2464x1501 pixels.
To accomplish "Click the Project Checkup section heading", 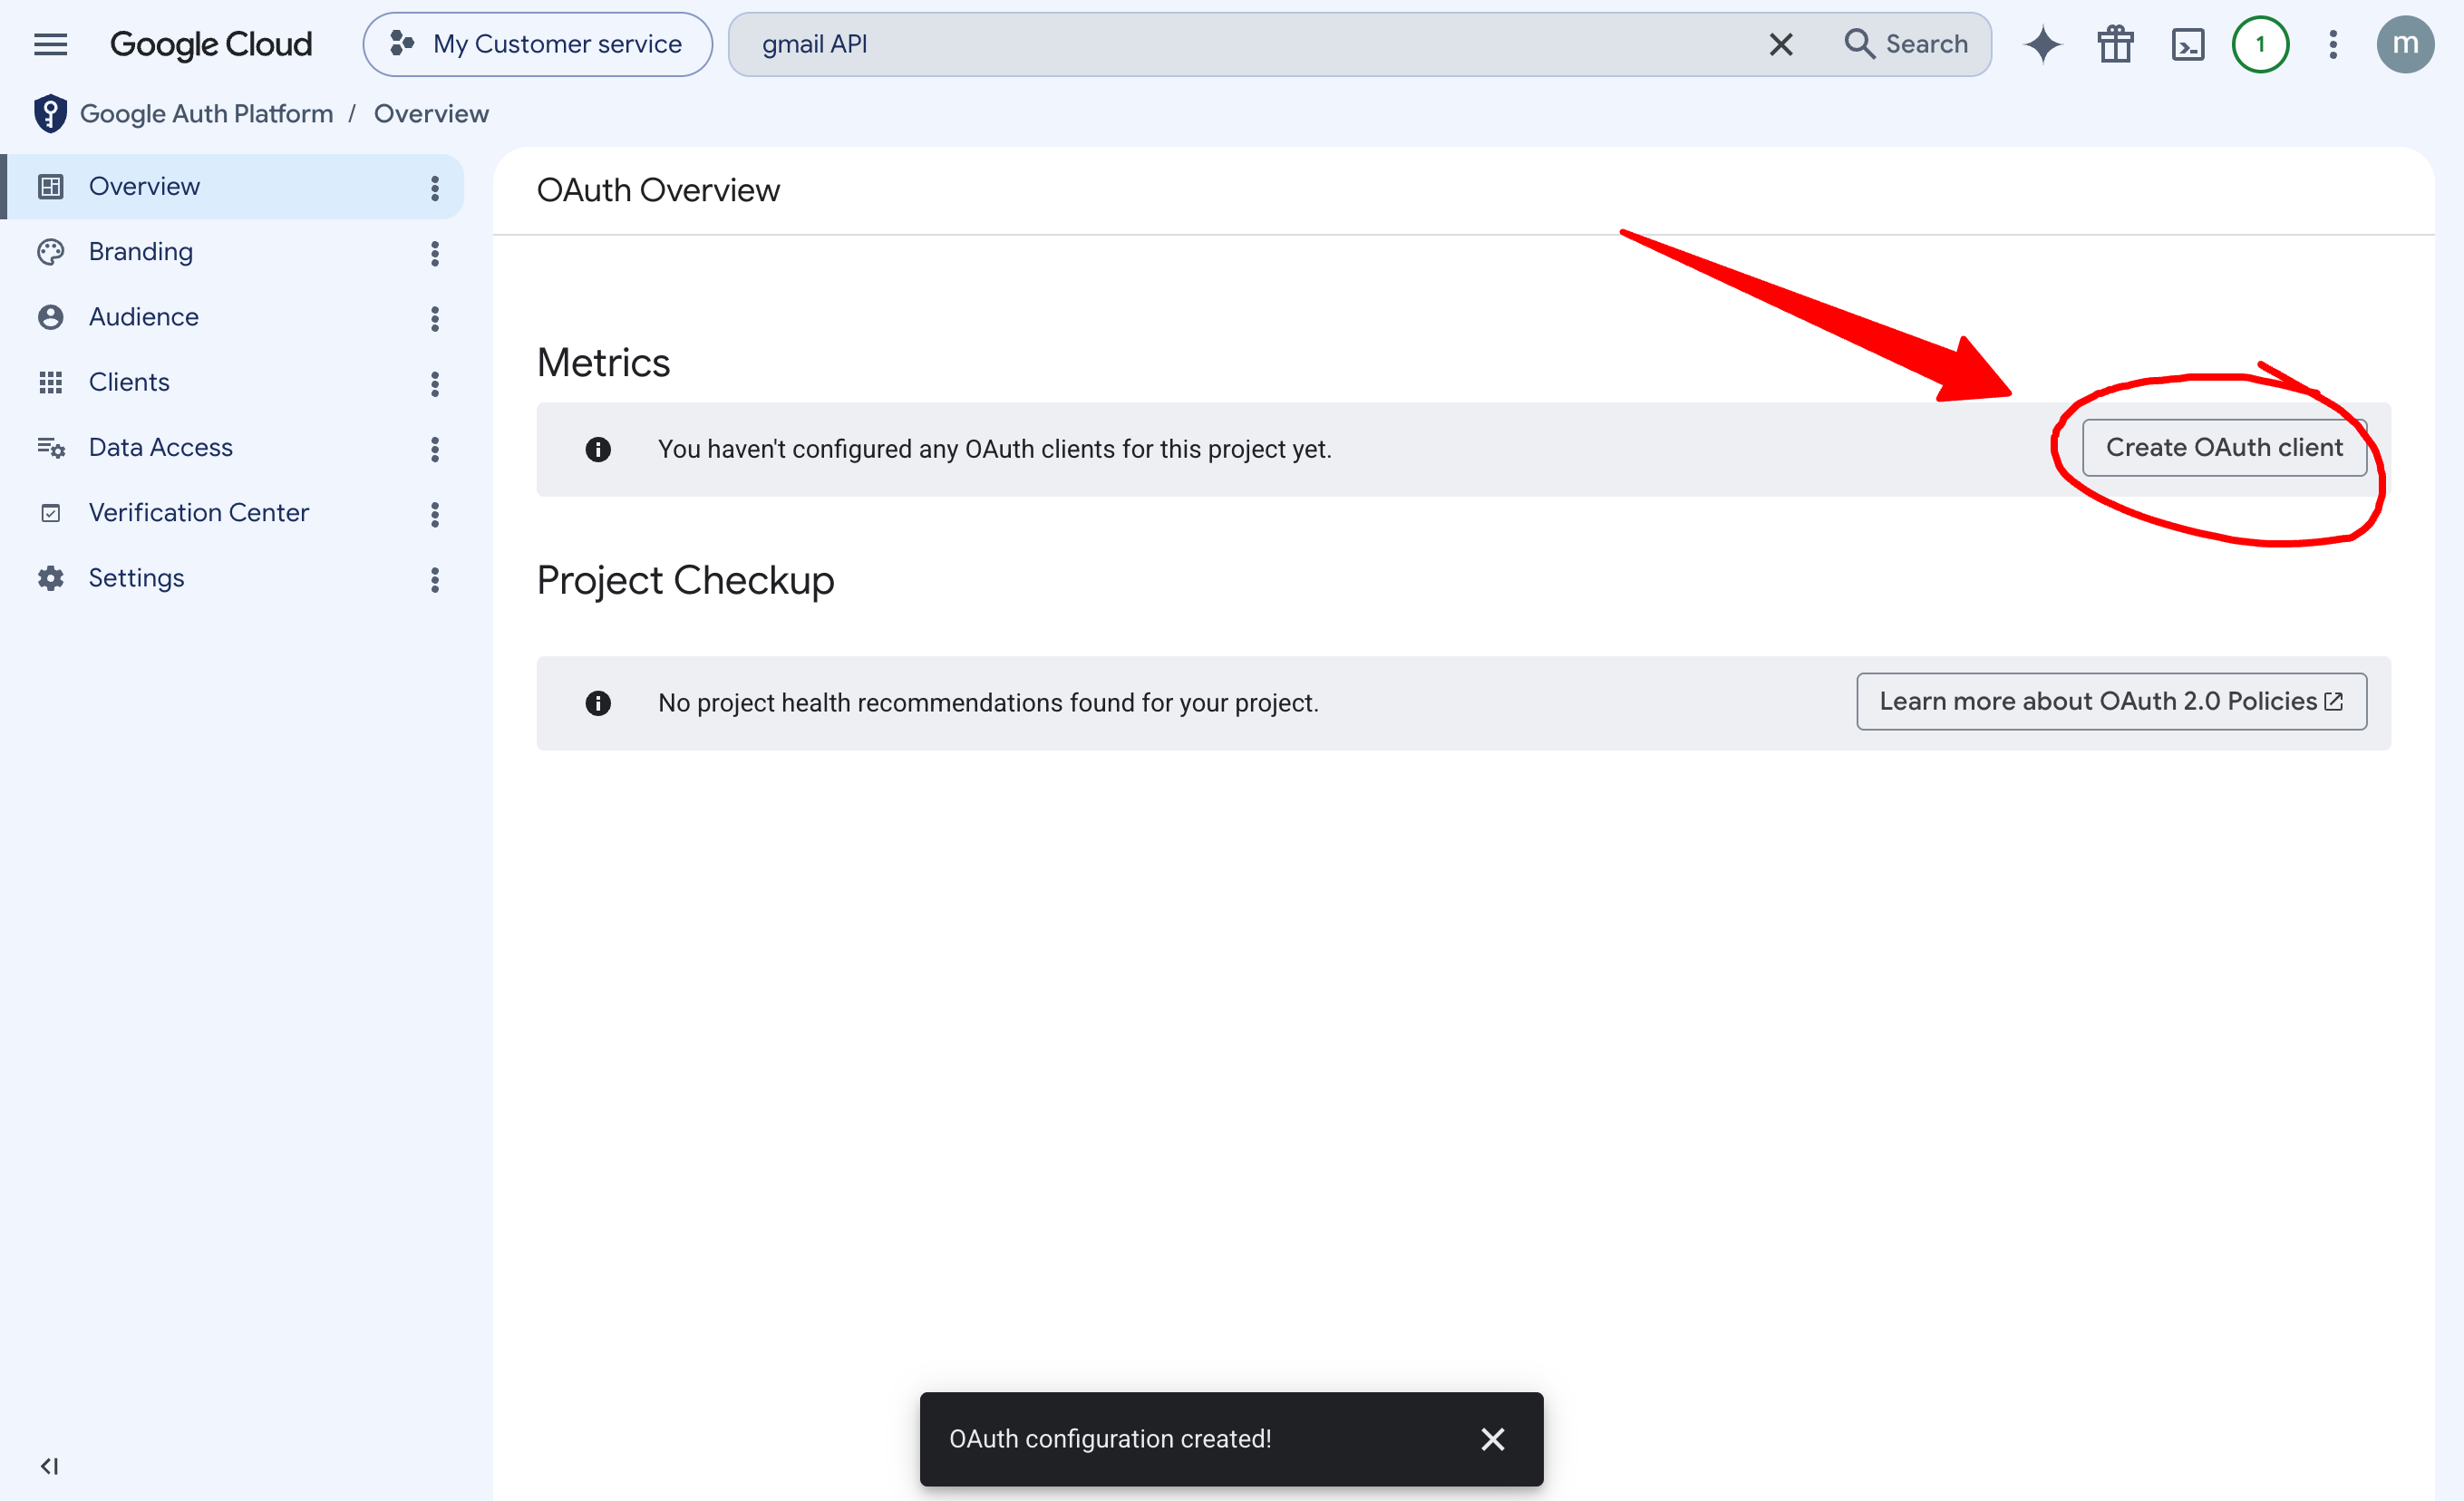I will pyautogui.click(x=685, y=581).
